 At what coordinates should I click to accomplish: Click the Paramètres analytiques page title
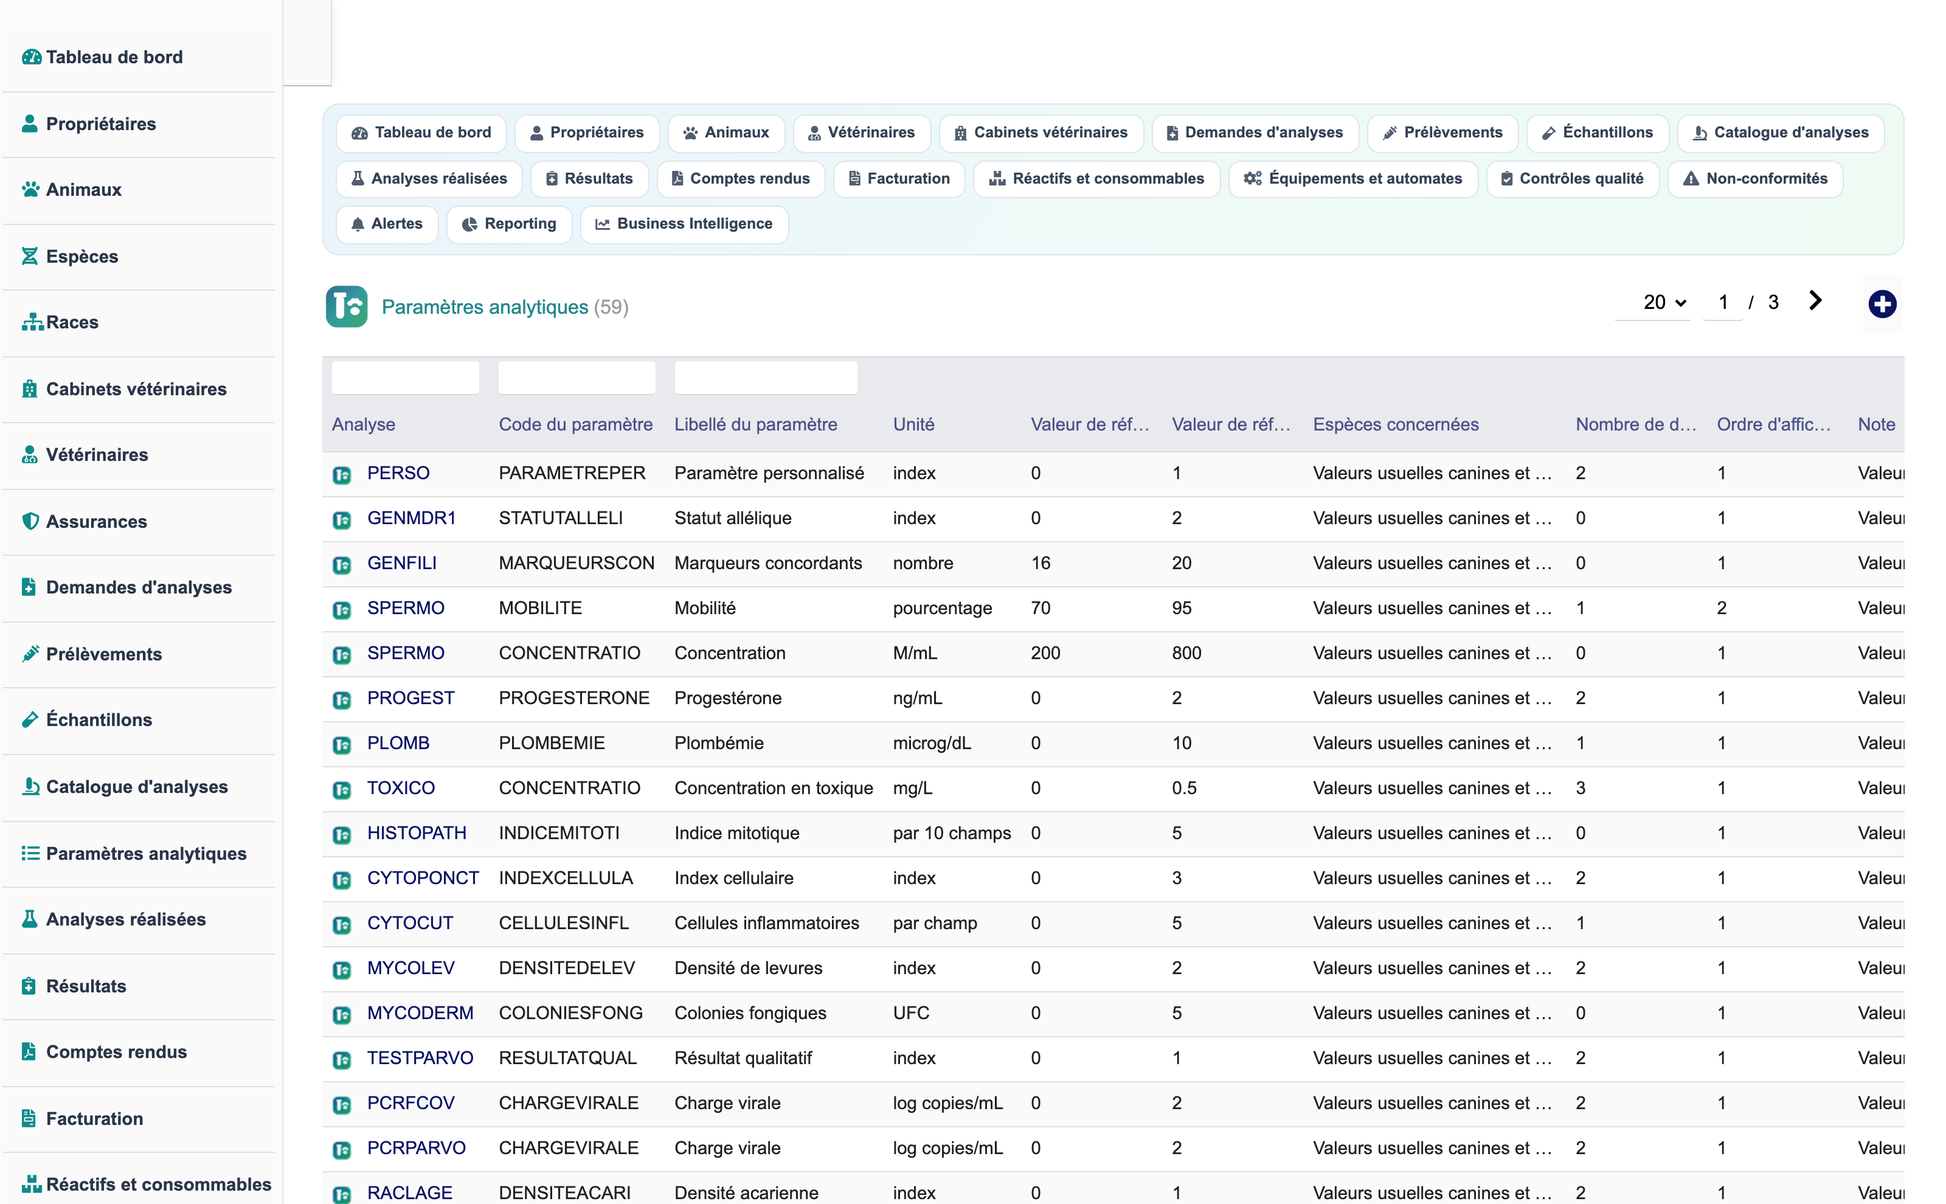point(485,307)
